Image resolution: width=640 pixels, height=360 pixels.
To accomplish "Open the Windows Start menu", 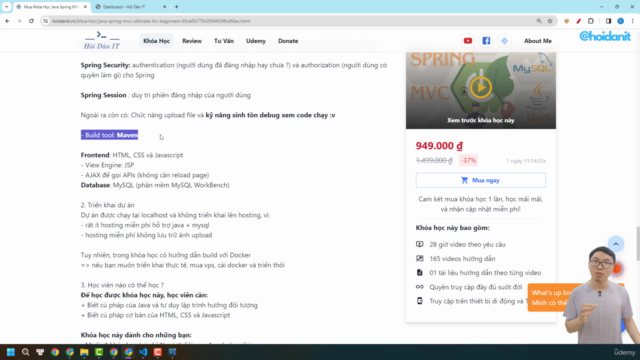I will coord(11,352).
